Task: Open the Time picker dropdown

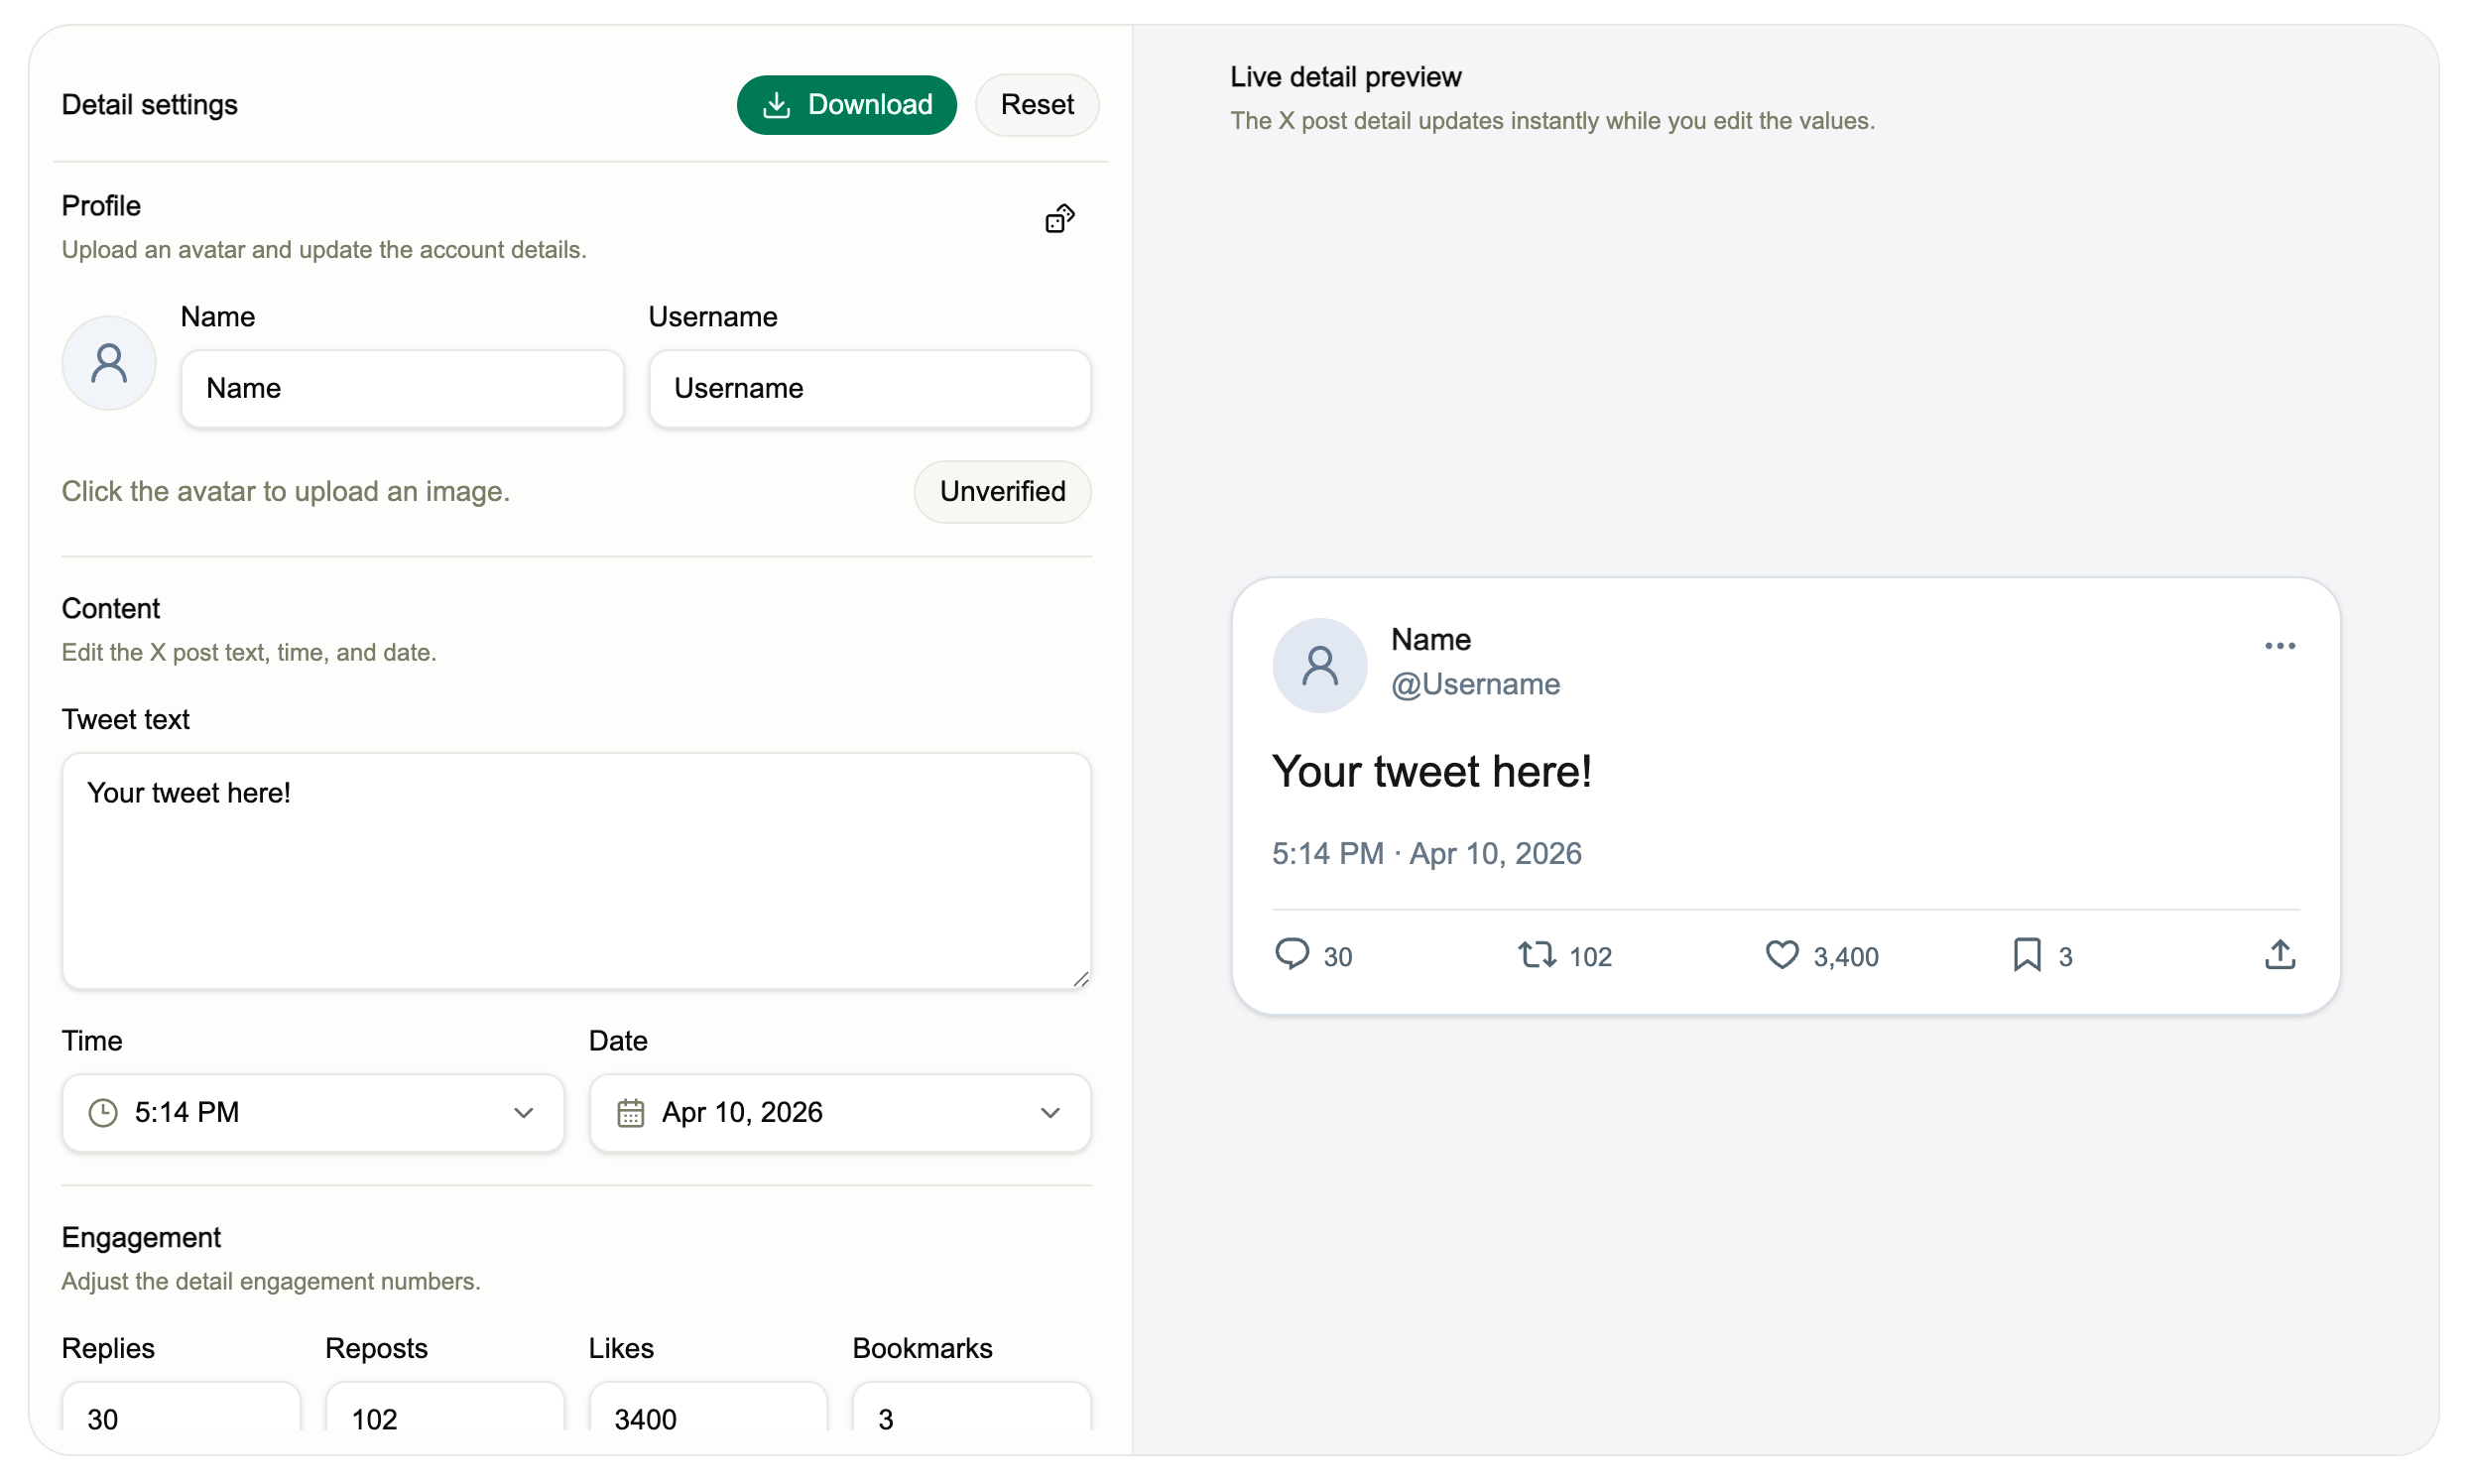Action: [x=524, y=1113]
